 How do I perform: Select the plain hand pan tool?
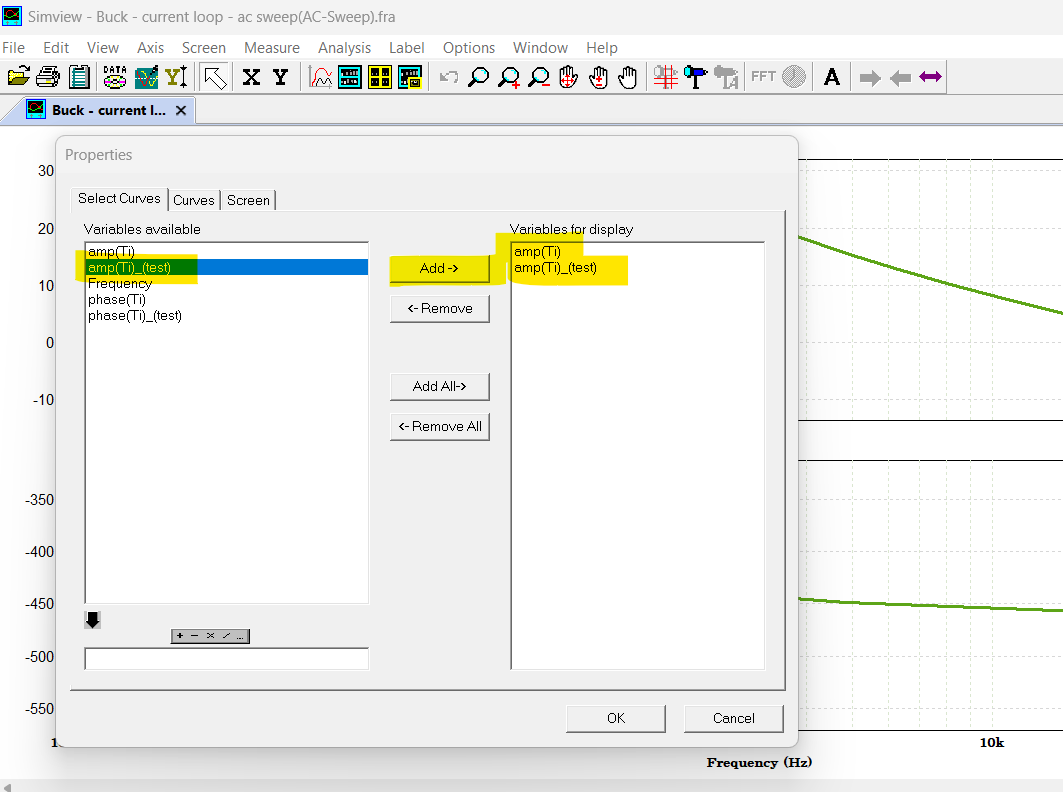(628, 77)
